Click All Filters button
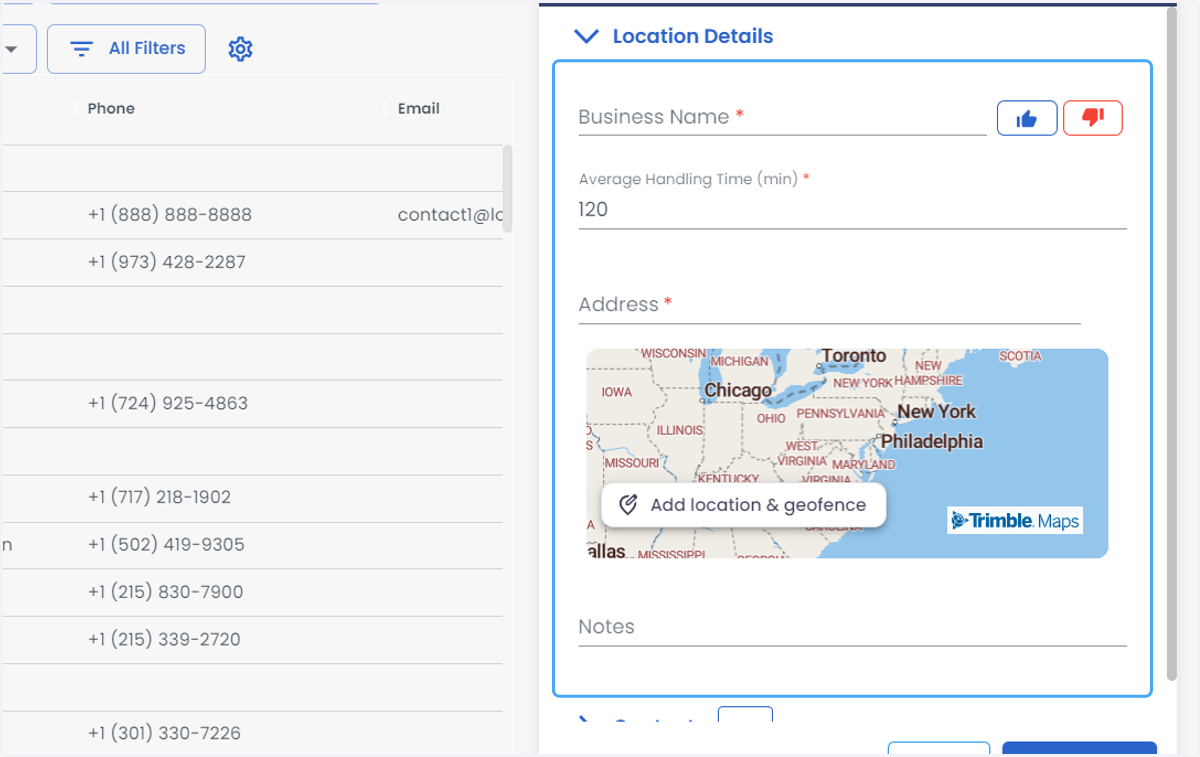 pyautogui.click(x=126, y=49)
